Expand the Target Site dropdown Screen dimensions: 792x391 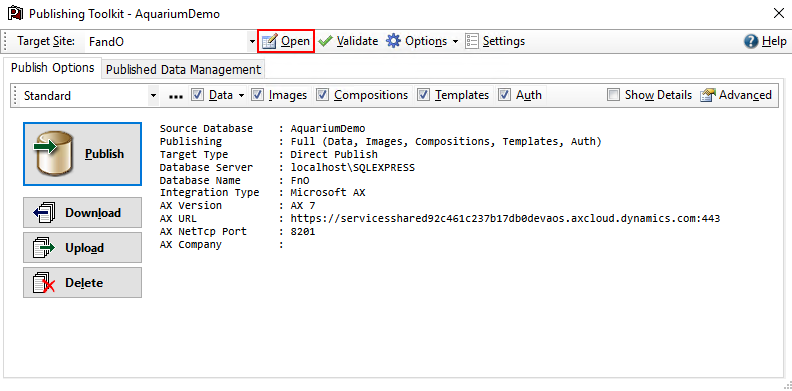[252, 41]
